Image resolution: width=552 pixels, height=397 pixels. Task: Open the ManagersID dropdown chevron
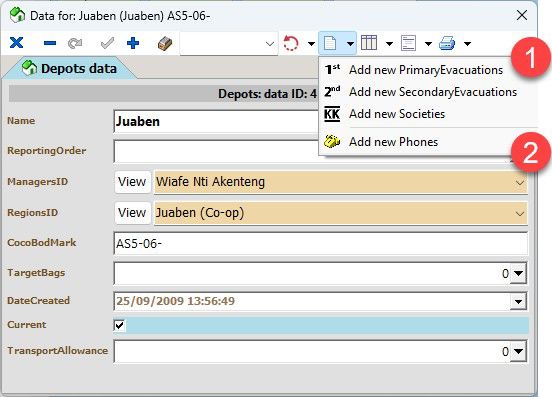coord(520,183)
